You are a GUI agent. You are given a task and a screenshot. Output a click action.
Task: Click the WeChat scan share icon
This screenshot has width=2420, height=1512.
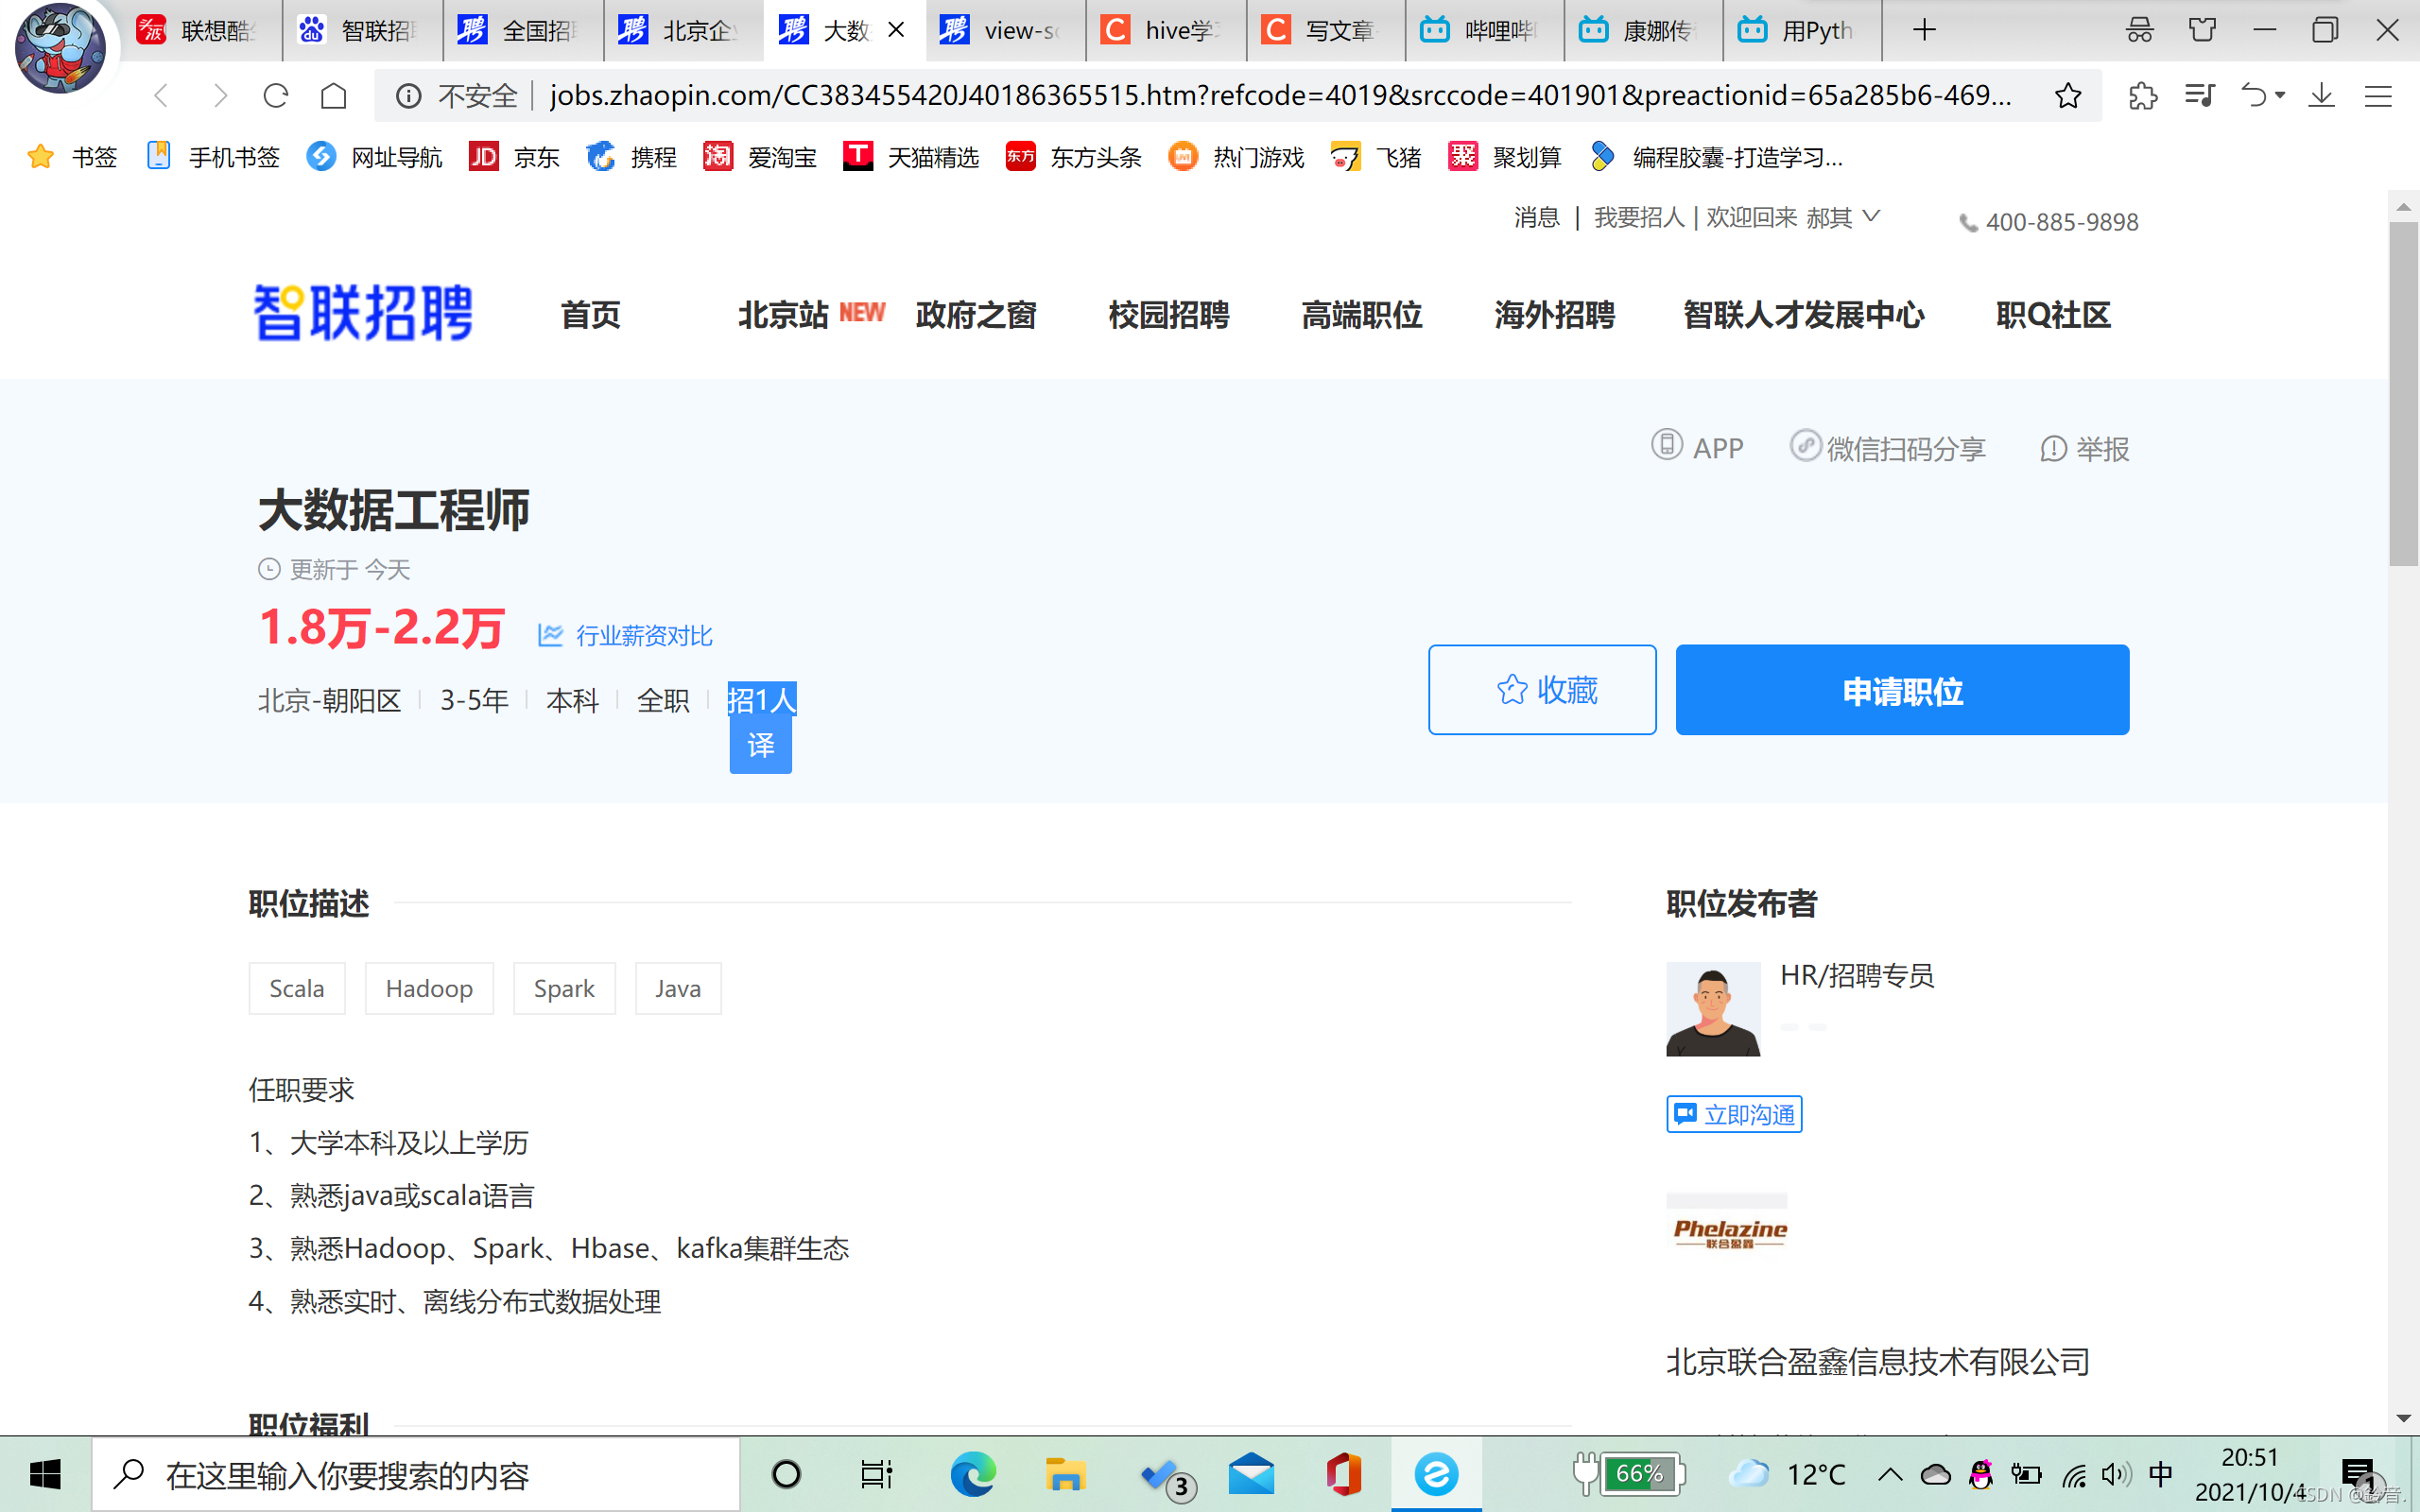[x=1804, y=445]
